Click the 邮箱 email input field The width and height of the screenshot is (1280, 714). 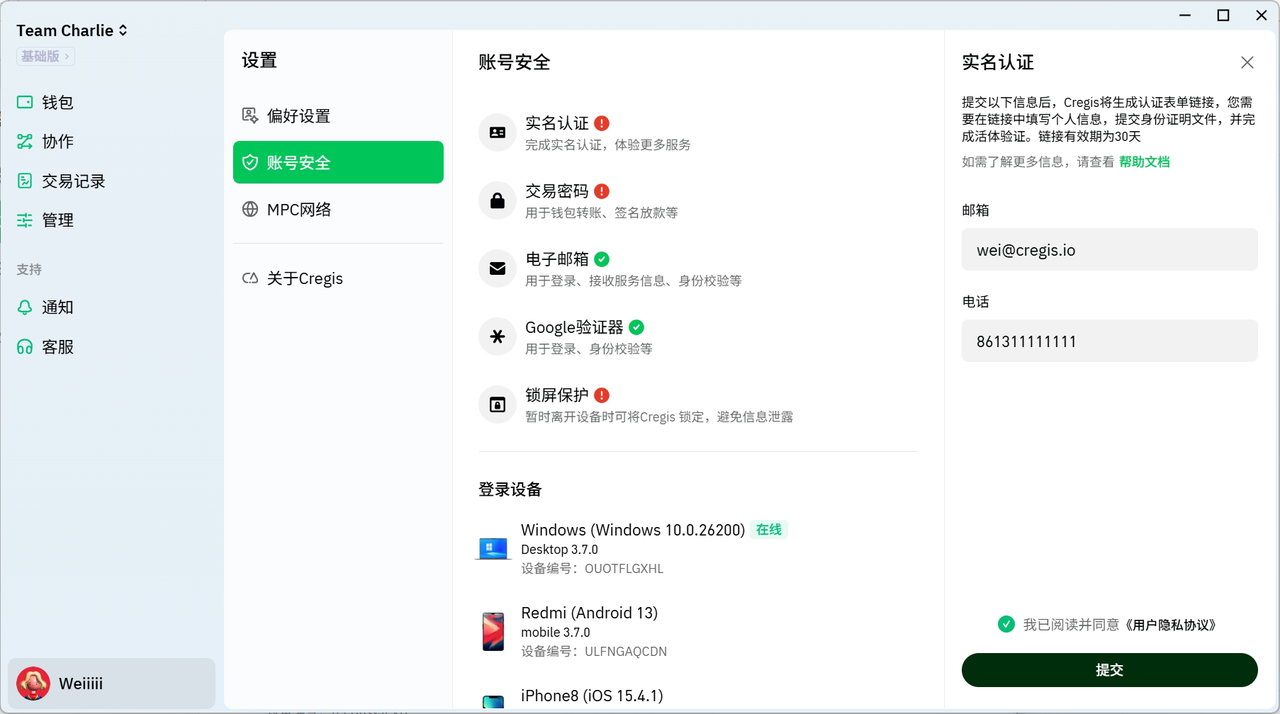tap(1109, 250)
